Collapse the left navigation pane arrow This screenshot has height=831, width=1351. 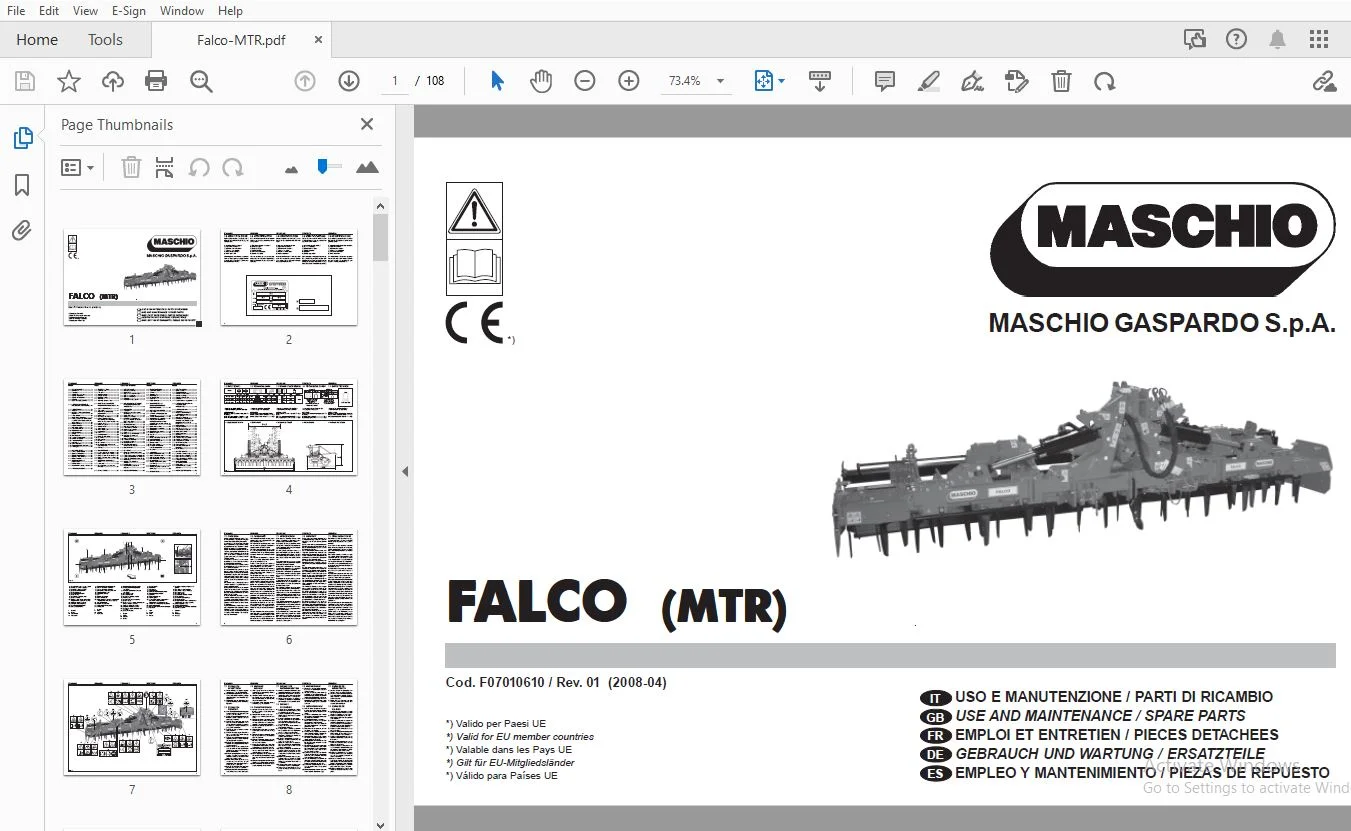pos(405,471)
